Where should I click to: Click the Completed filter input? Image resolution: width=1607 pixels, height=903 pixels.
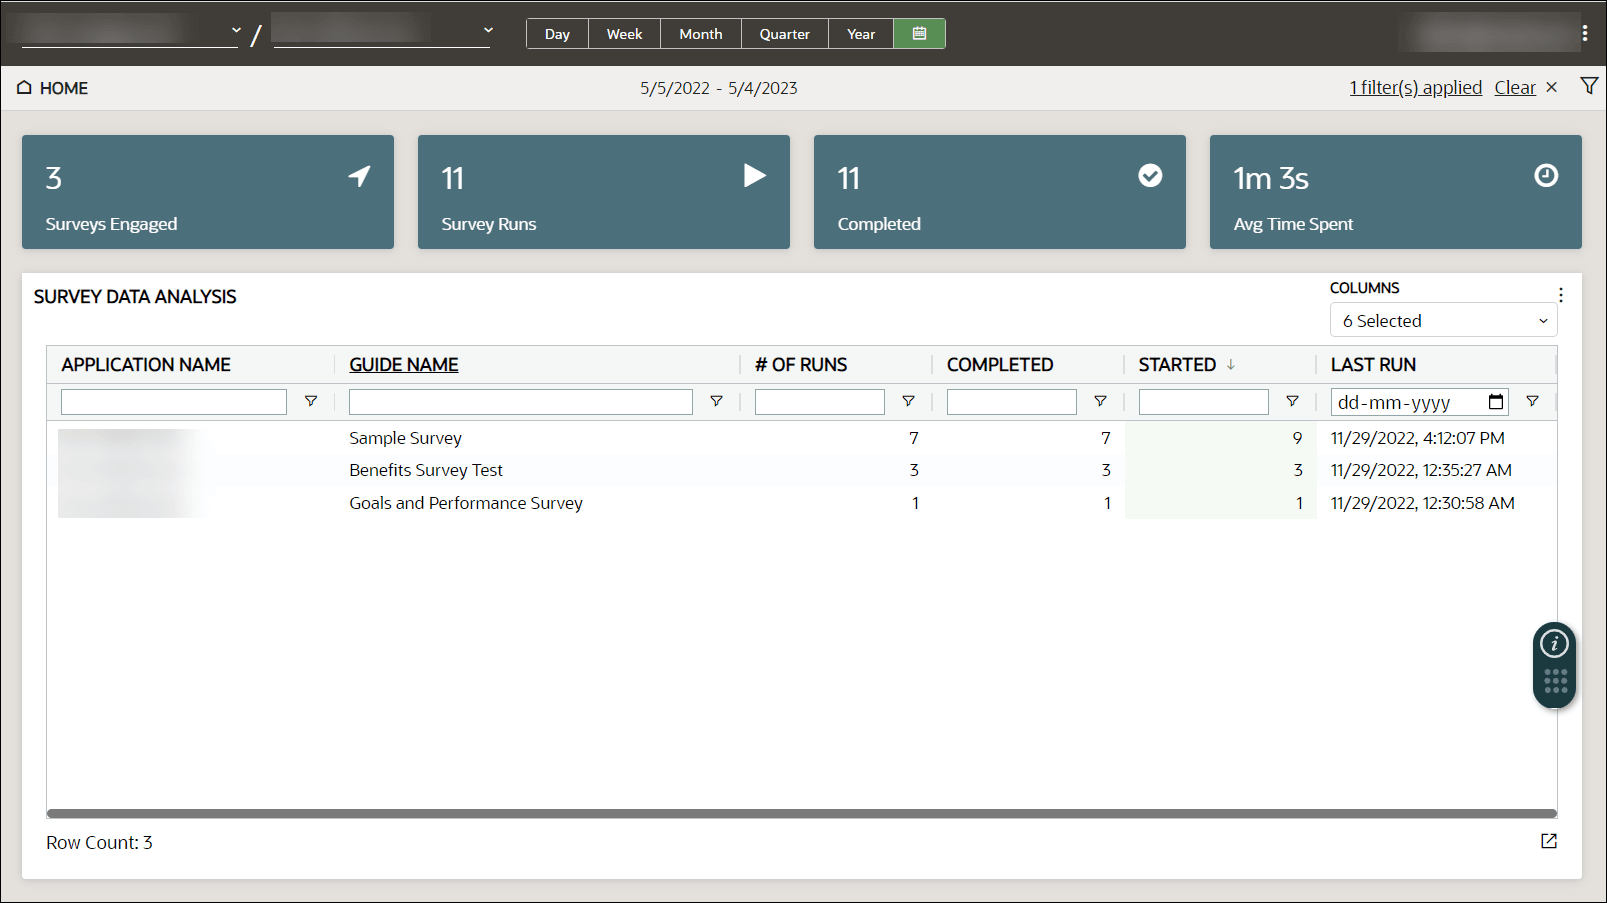click(1012, 402)
